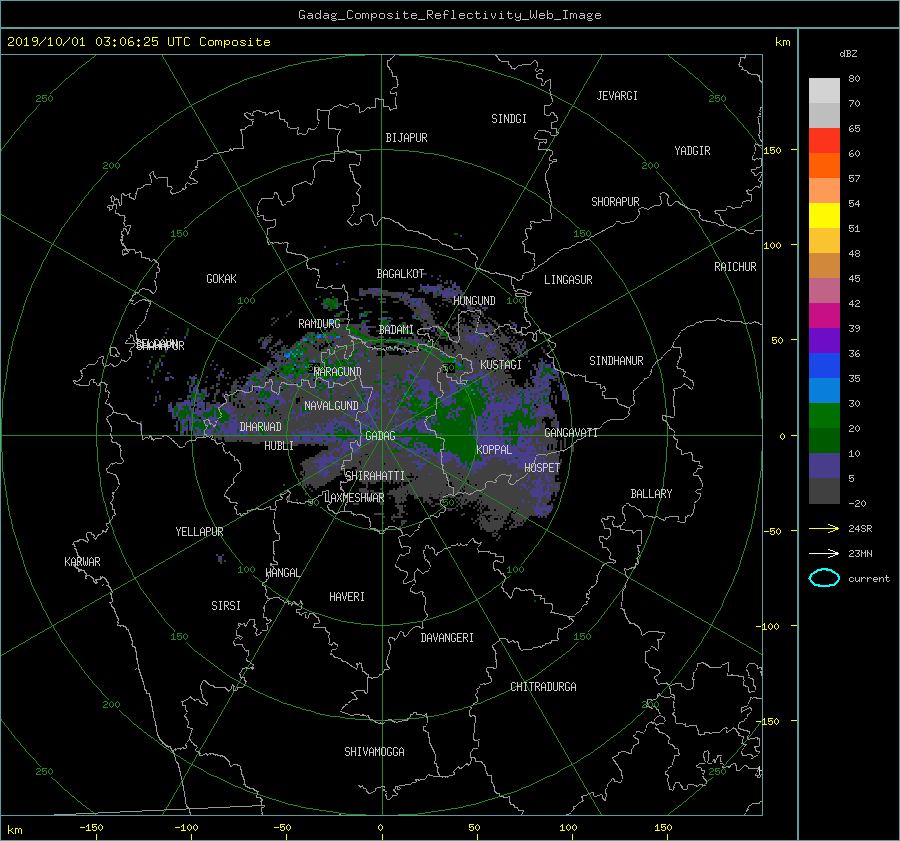This screenshot has width=900, height=841.
Task: Click the BALLARY label
Action: [651, 494]
